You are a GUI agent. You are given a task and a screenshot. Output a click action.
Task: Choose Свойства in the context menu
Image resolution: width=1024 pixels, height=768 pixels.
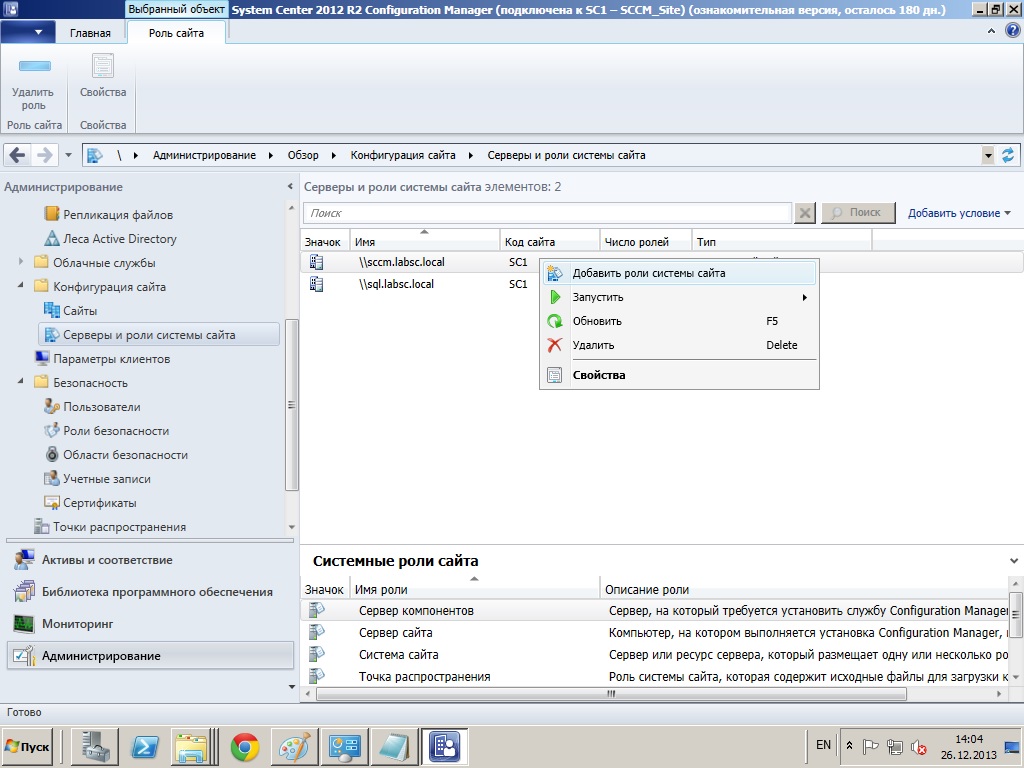tap(679, 375)
